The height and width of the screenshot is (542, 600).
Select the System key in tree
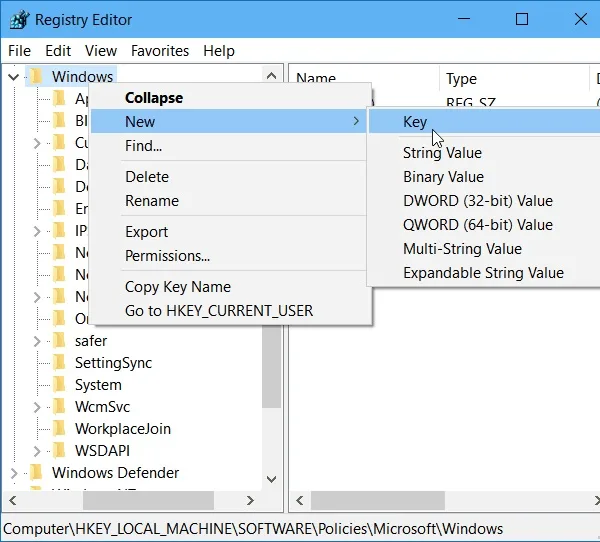pyautogui.click(x=98, y=385)
